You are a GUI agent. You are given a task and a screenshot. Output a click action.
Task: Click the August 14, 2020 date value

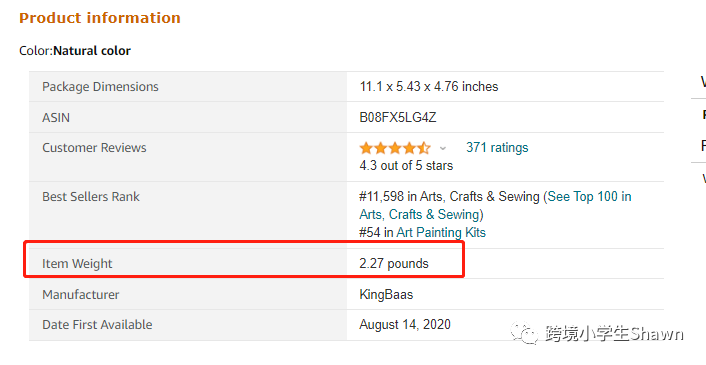click(405, 324)
